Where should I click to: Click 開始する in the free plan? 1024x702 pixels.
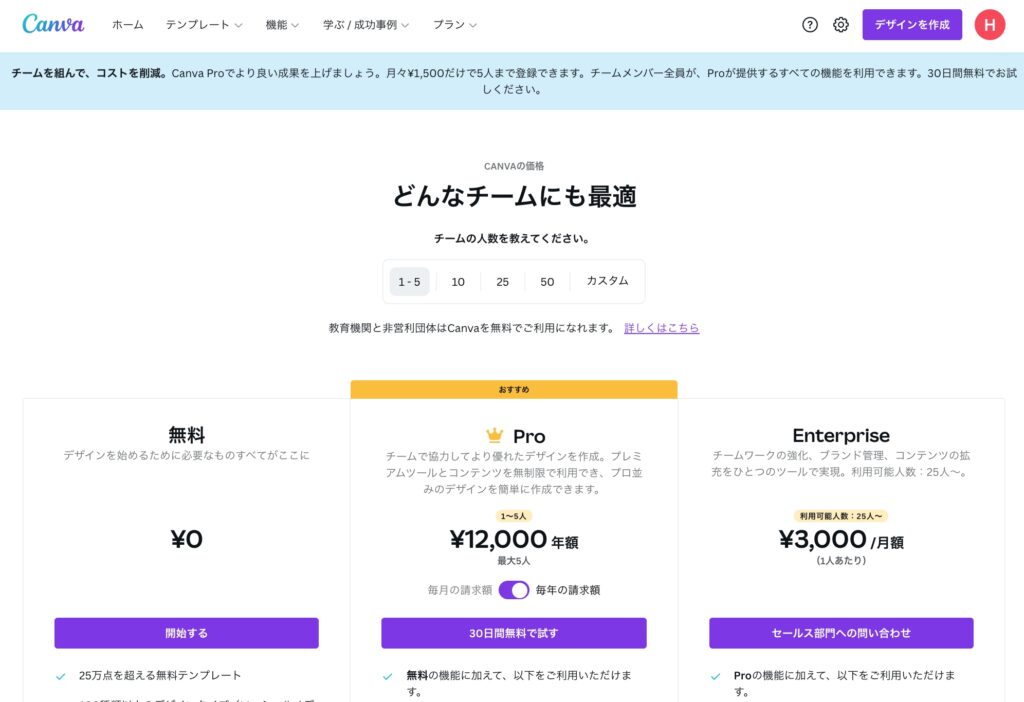coord(187,633)
